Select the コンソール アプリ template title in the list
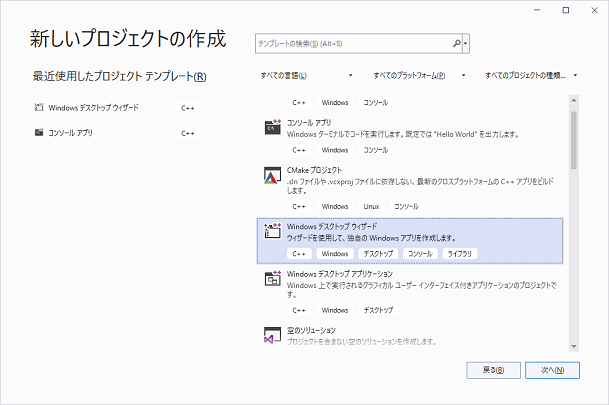609x405 pixels. [309, 123]
